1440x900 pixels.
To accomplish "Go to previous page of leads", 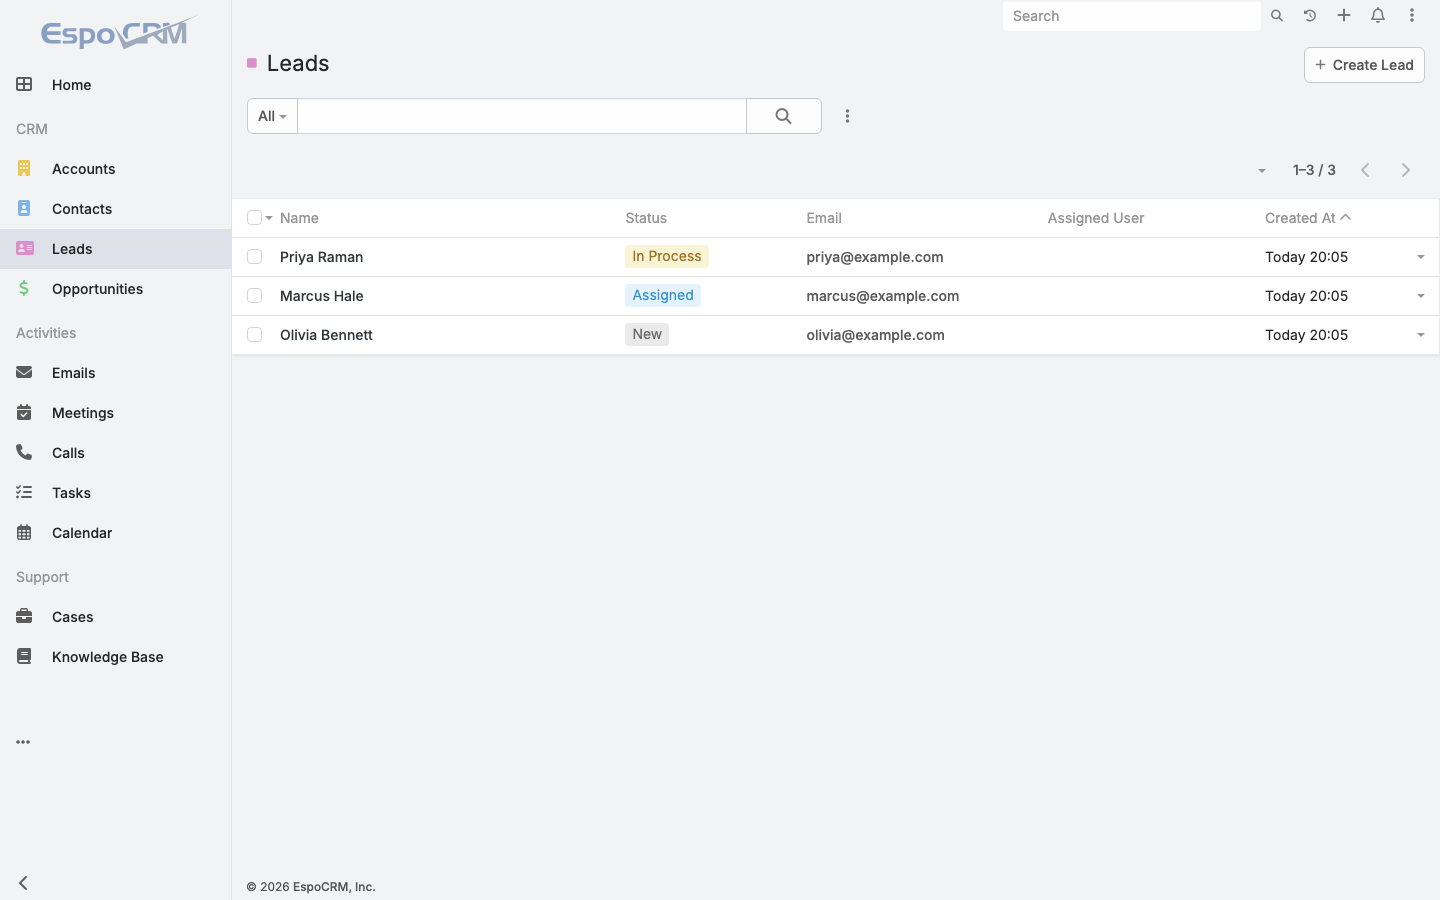I will pos(1365,170).
